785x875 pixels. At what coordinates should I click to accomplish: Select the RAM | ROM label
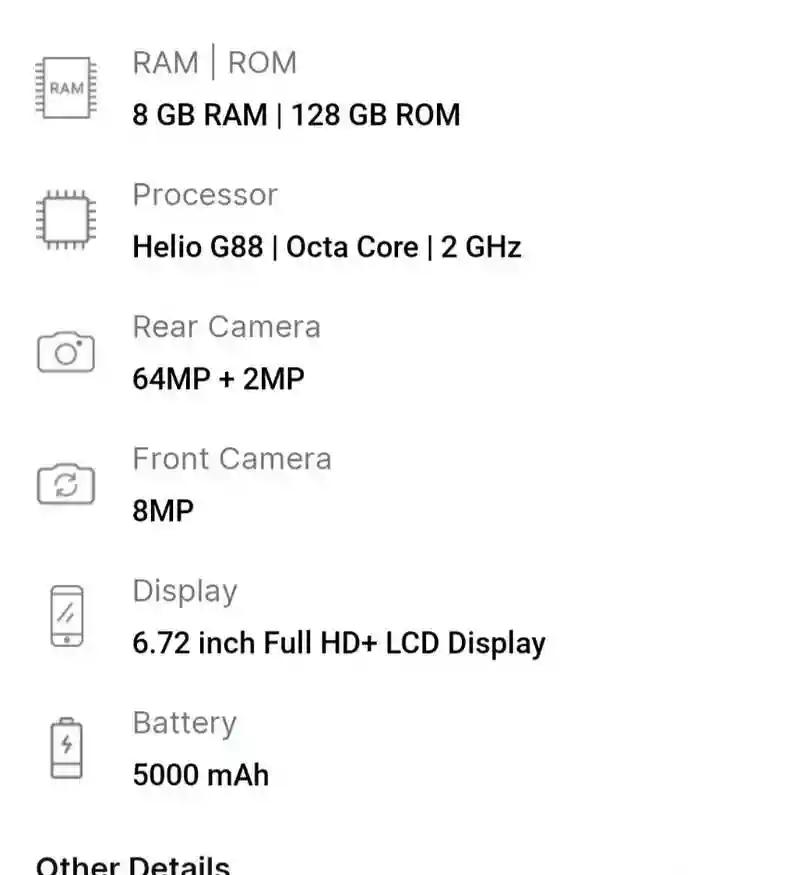215,62
